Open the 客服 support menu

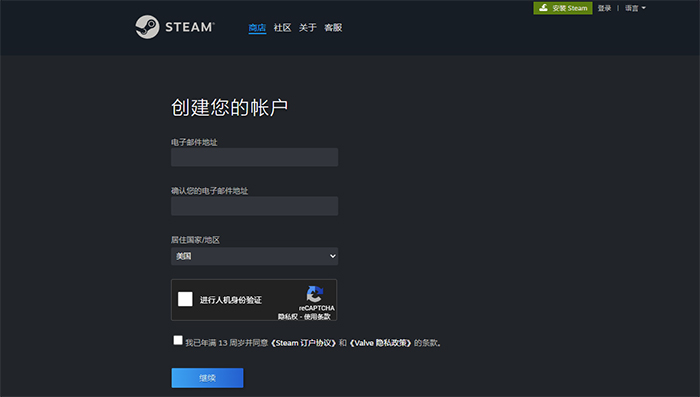333,28
